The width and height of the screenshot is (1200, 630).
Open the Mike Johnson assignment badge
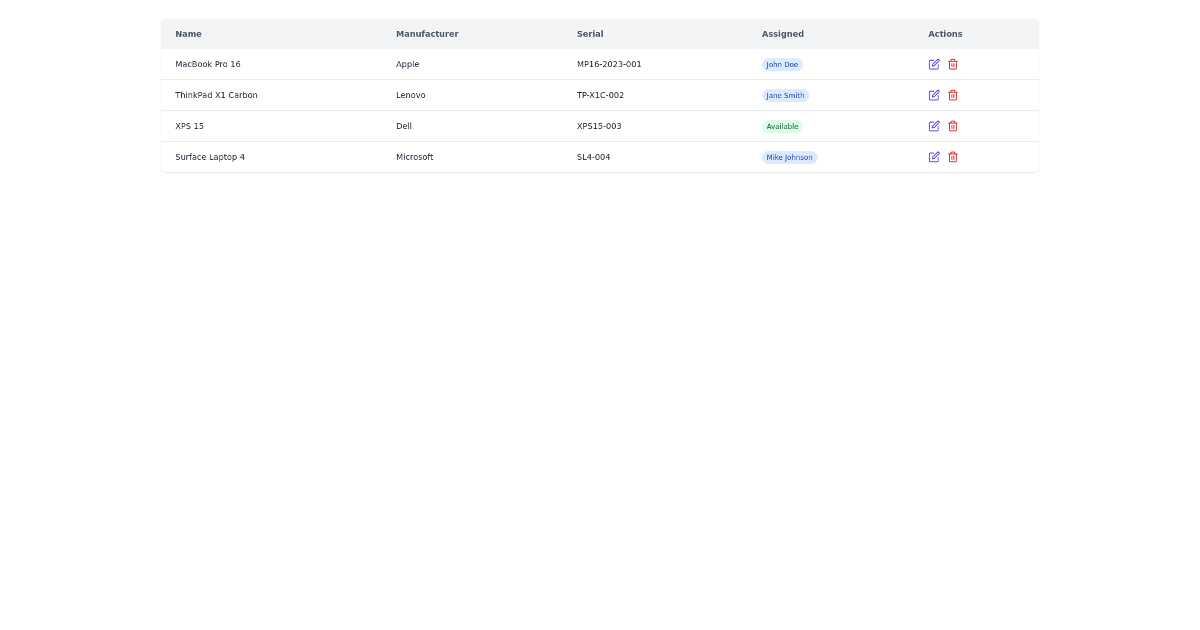point(789,157)
